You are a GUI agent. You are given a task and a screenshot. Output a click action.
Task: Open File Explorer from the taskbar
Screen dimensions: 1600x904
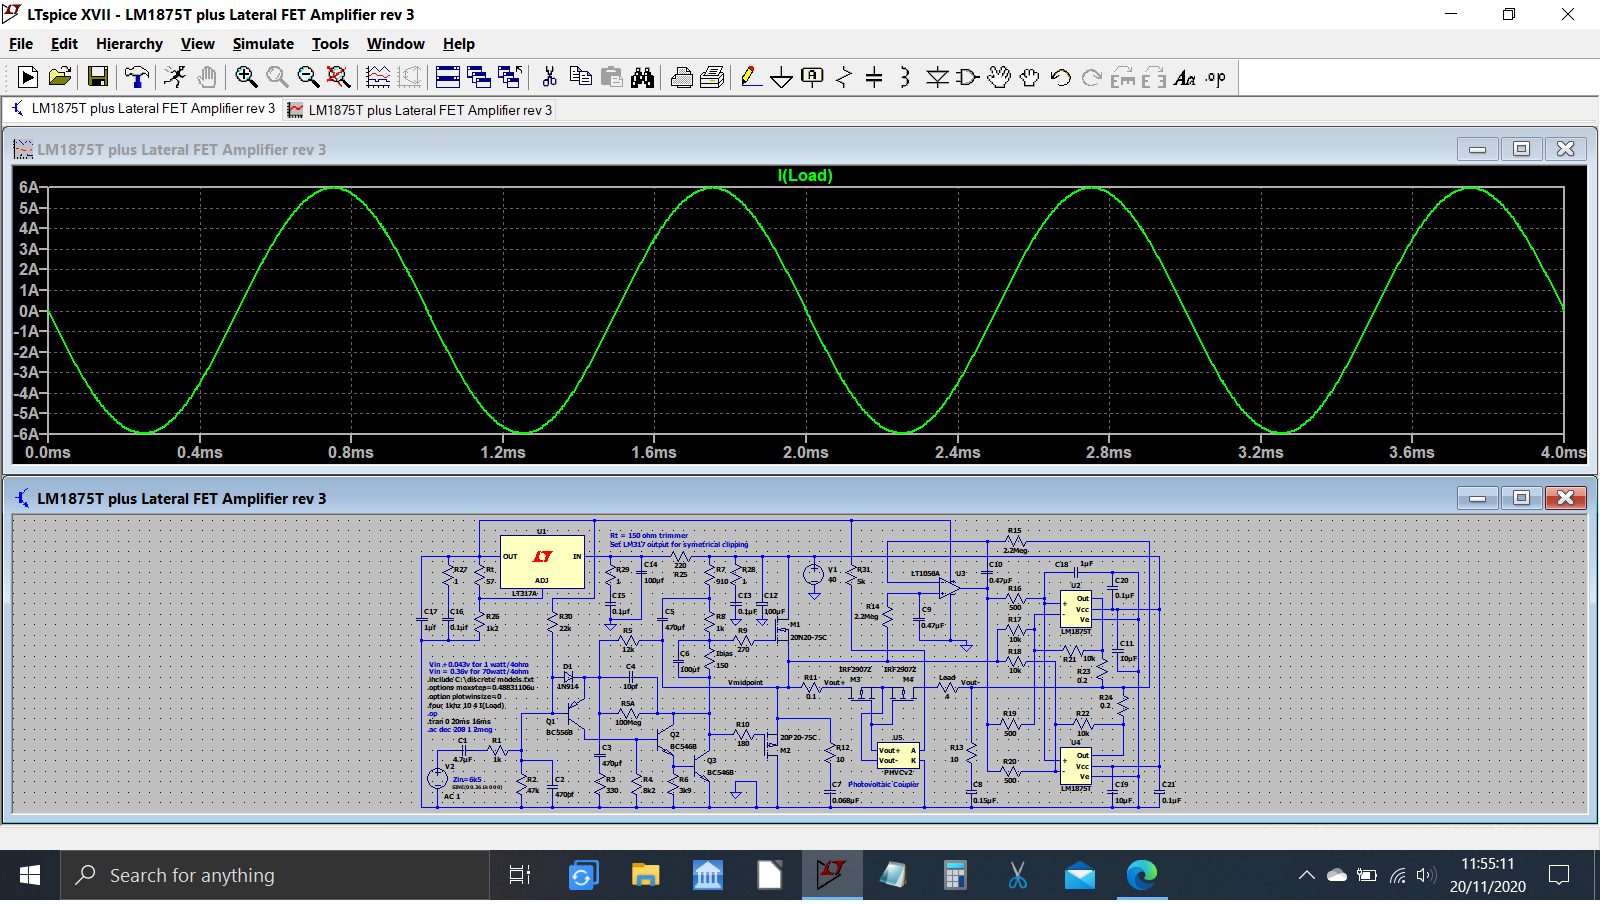click(x=645, y=875)
